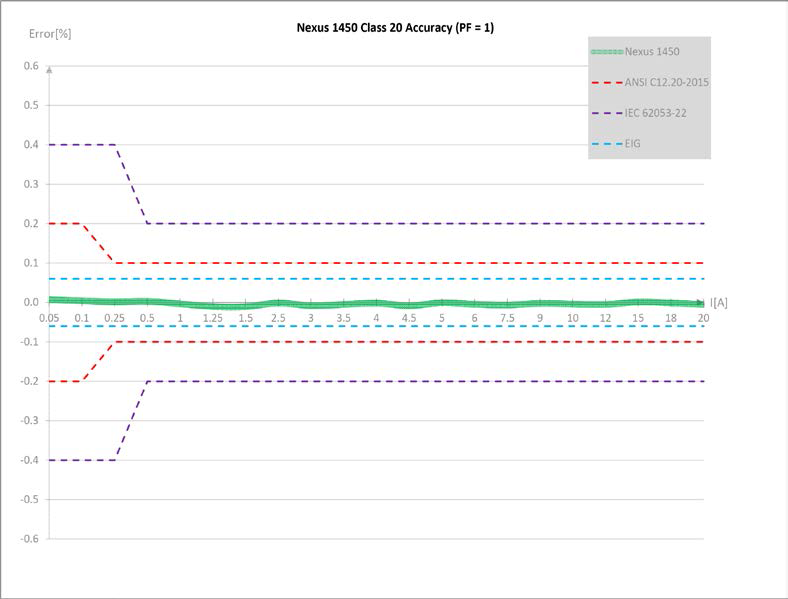Click the x-axis label "18"
788x599 pixels.
coord(671,318)
